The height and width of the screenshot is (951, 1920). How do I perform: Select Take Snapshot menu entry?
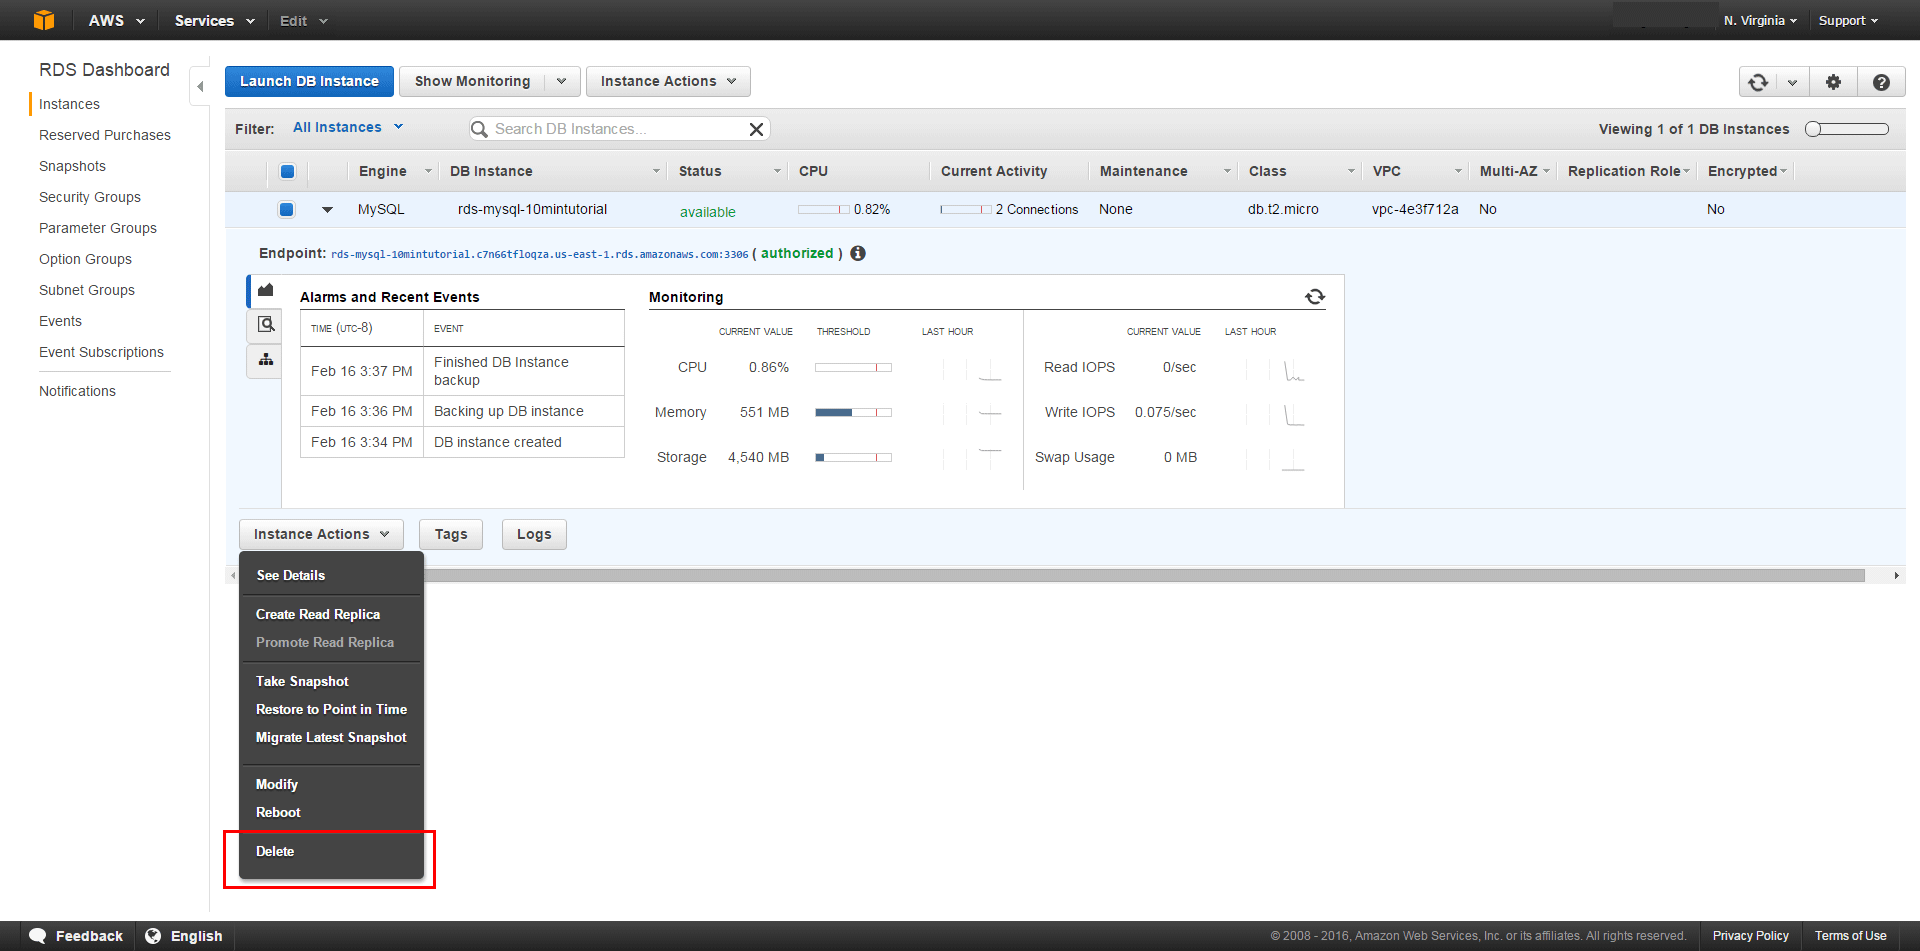[302, 681]
